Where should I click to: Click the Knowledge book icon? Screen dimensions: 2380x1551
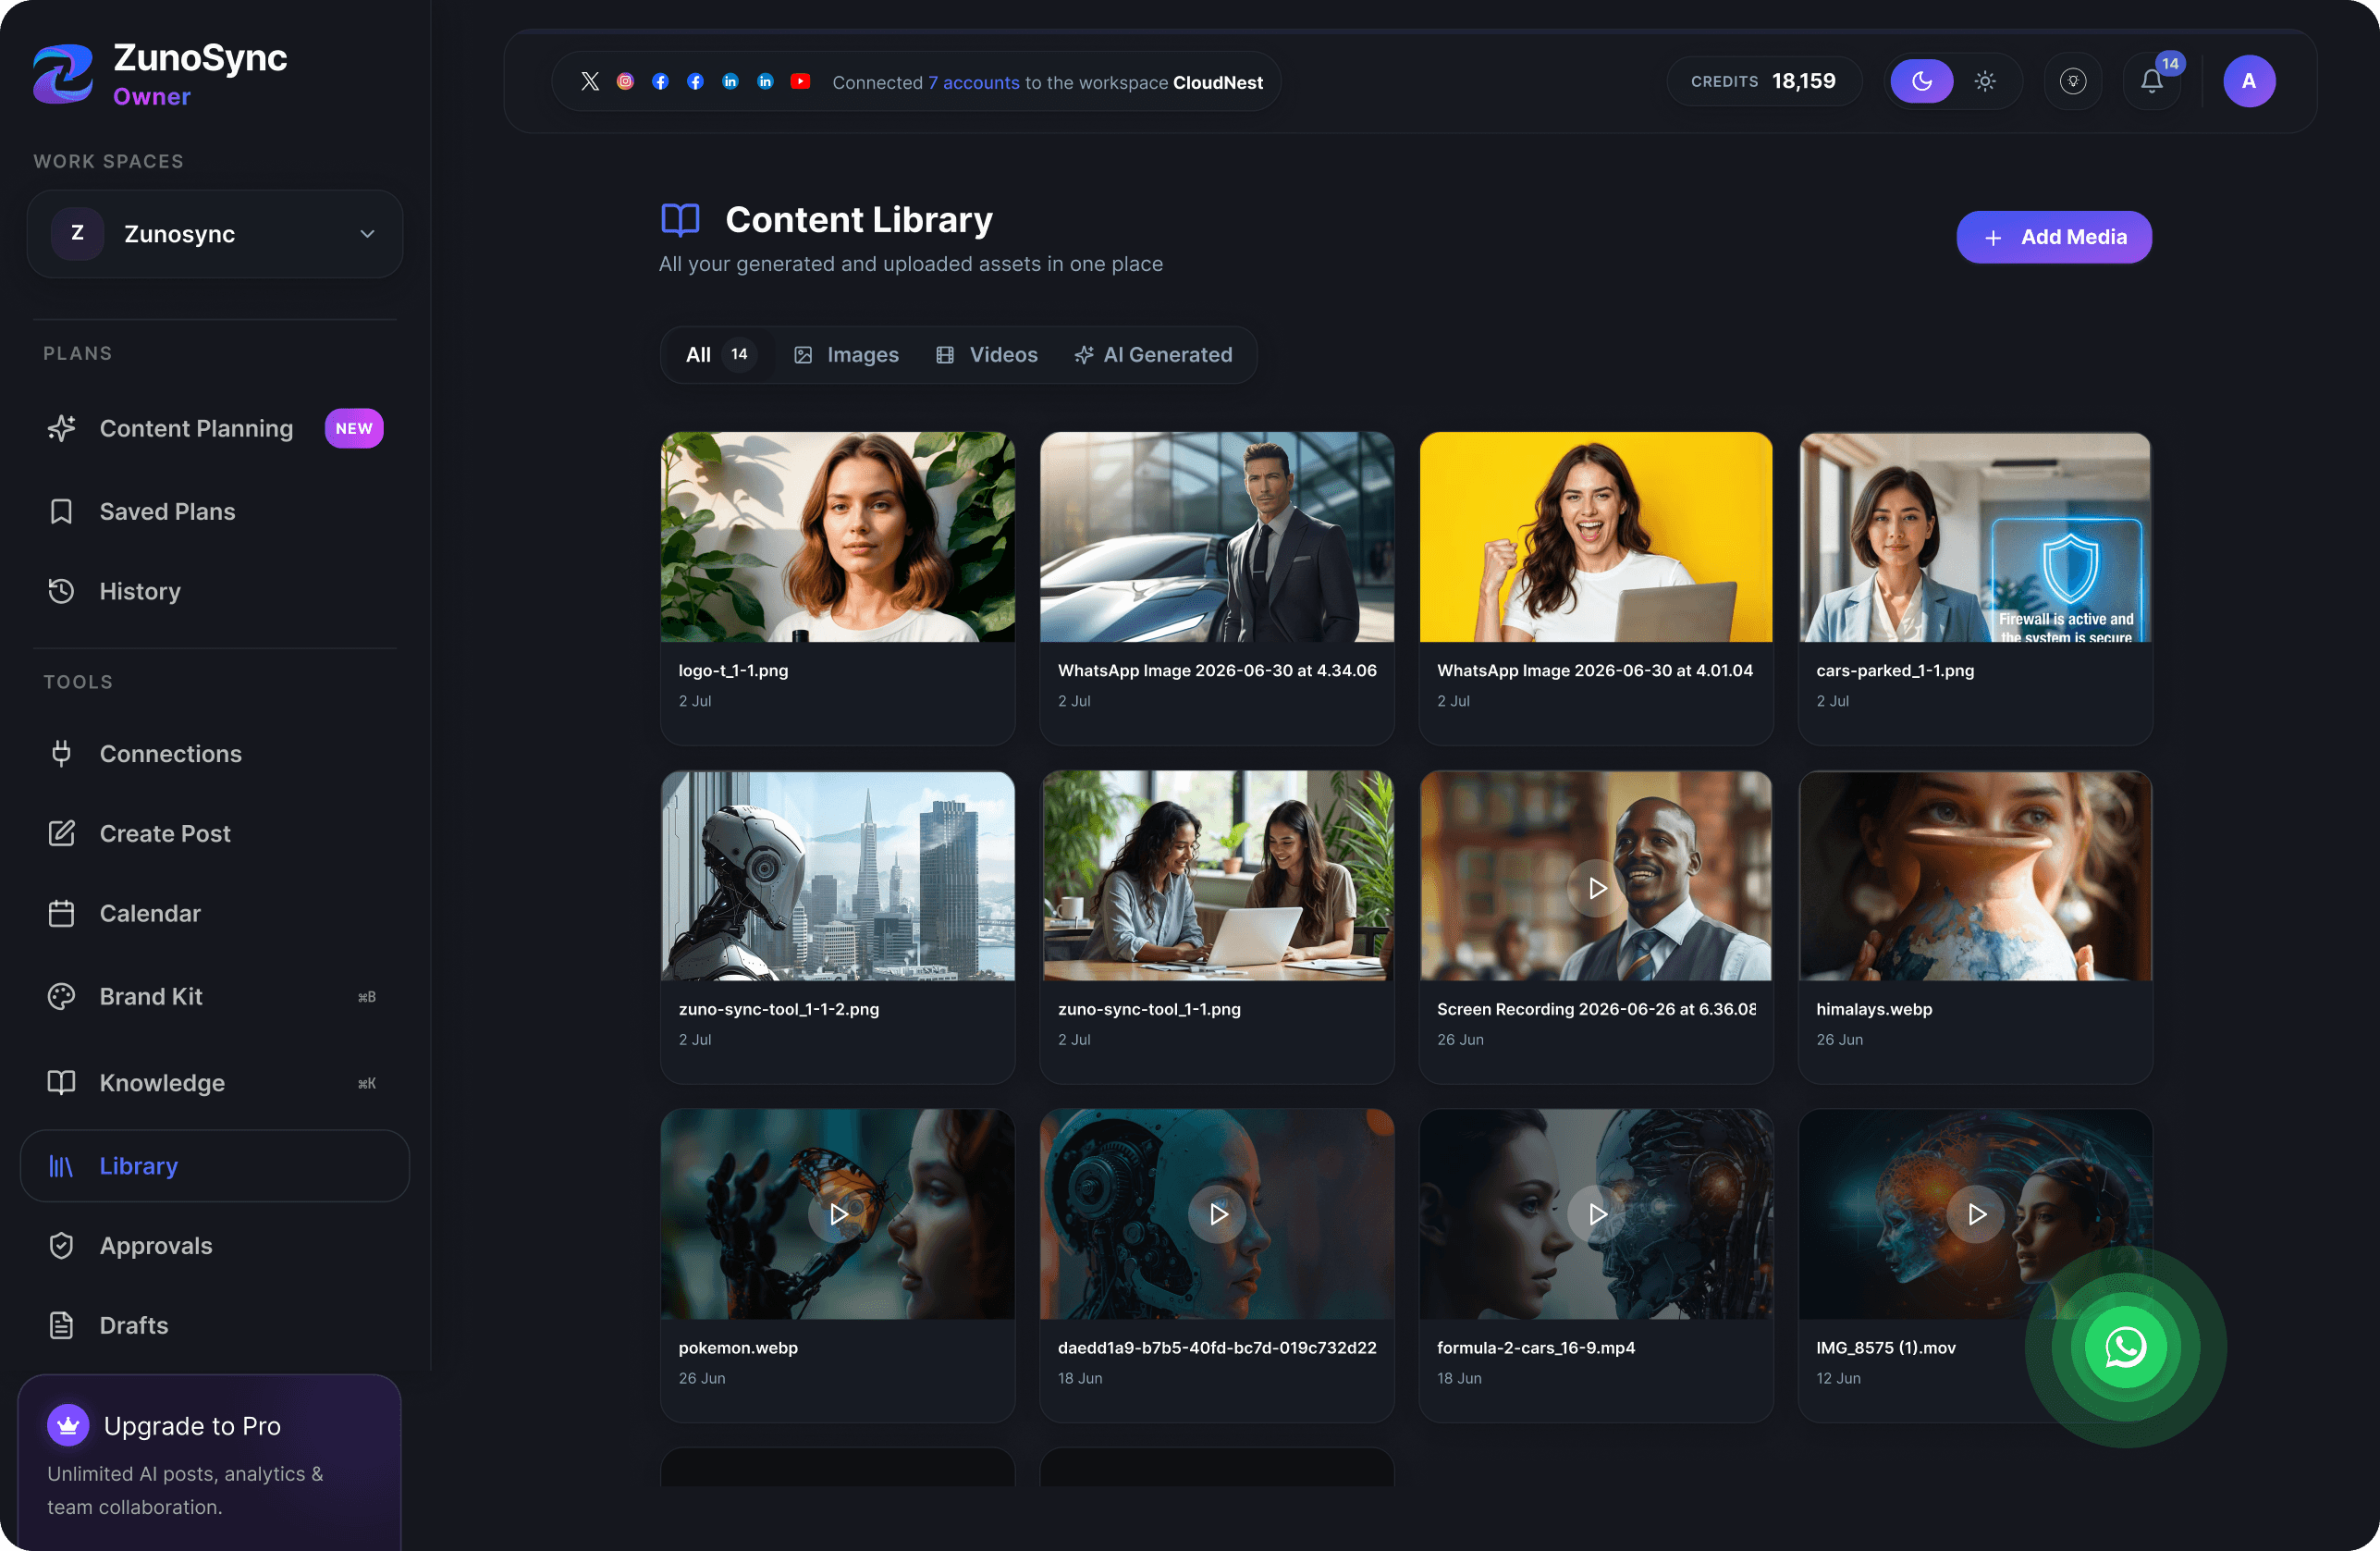pyautogui.click(x=61, y=1082)
